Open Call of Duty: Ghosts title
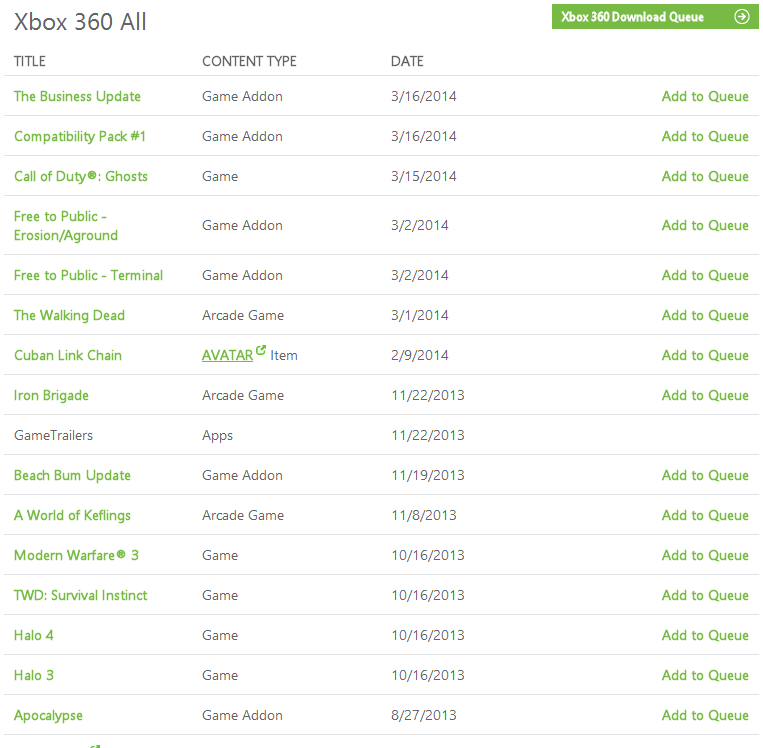 81,177
